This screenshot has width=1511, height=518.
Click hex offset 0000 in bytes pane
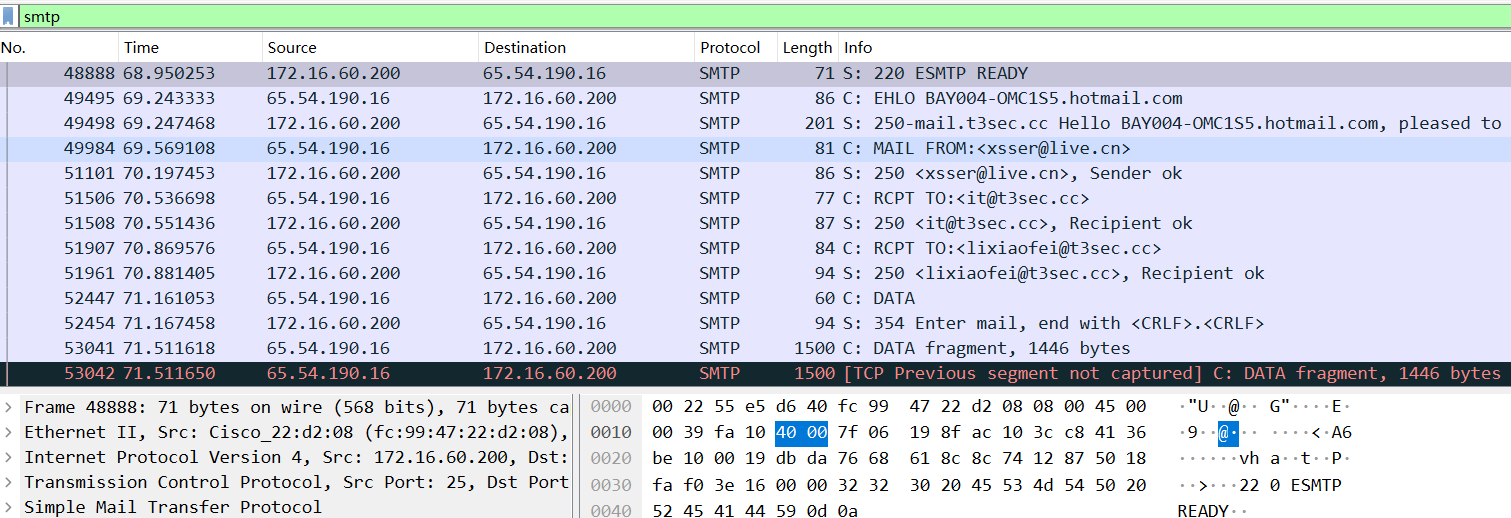pyautogui.click(x=611, y=407)
